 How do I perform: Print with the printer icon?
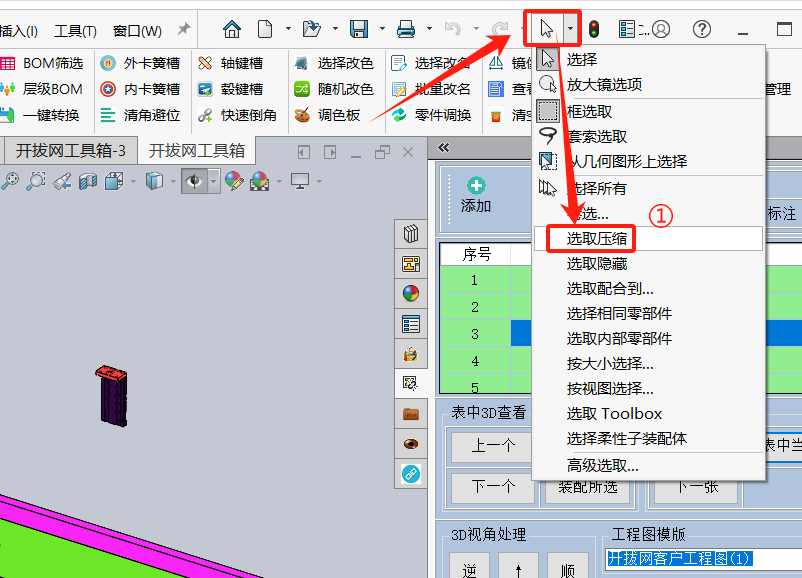click(406, 29)
